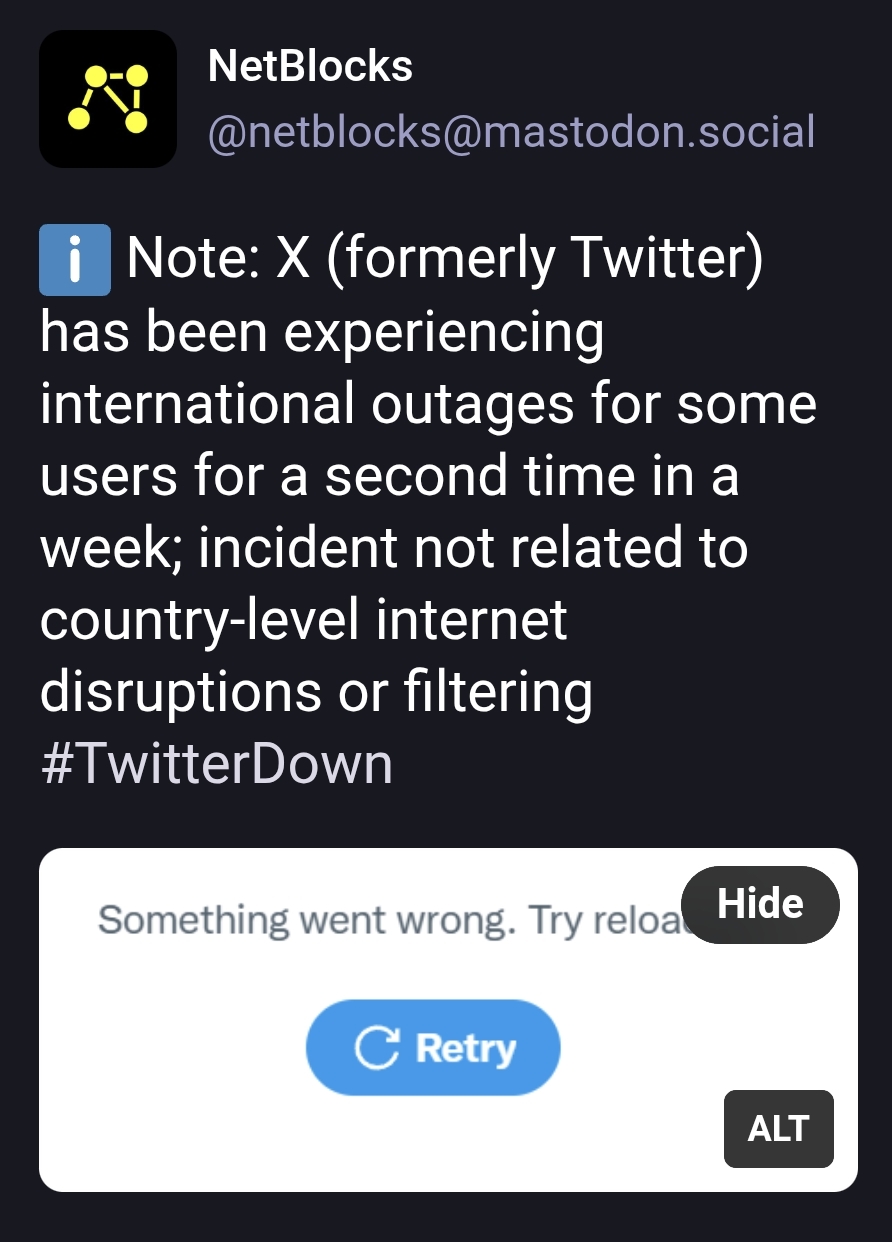The height and width of the screenshot is (1242, 892).
Task: Click the 'second time in a' phrase
Action: (x=531, y=477)
